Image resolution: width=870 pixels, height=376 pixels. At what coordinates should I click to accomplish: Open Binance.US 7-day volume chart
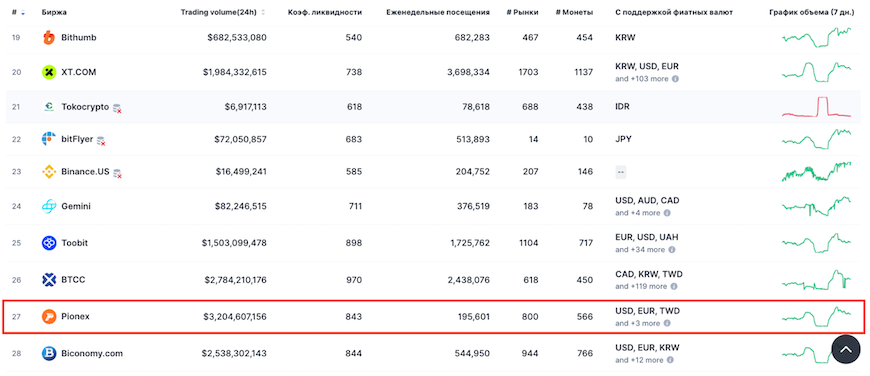pyautogui.click(x=816, y=172)
